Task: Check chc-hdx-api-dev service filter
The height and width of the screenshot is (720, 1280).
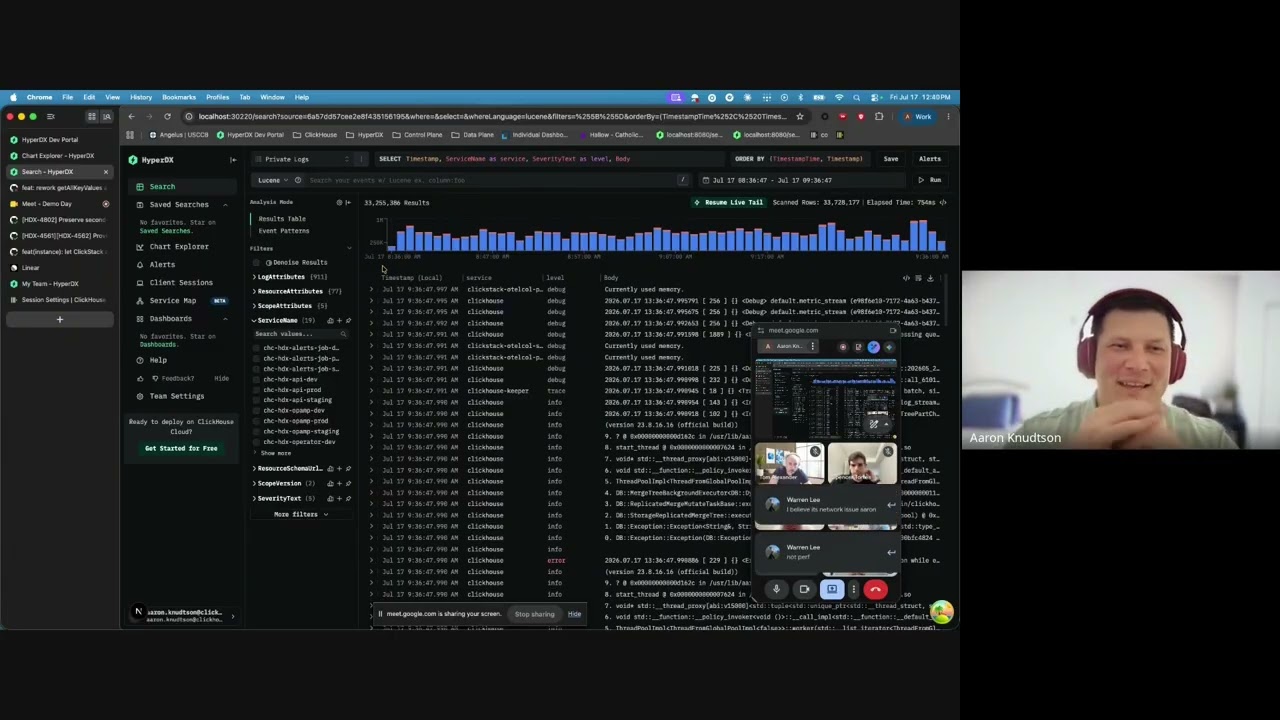Action: tap(257, 379)
